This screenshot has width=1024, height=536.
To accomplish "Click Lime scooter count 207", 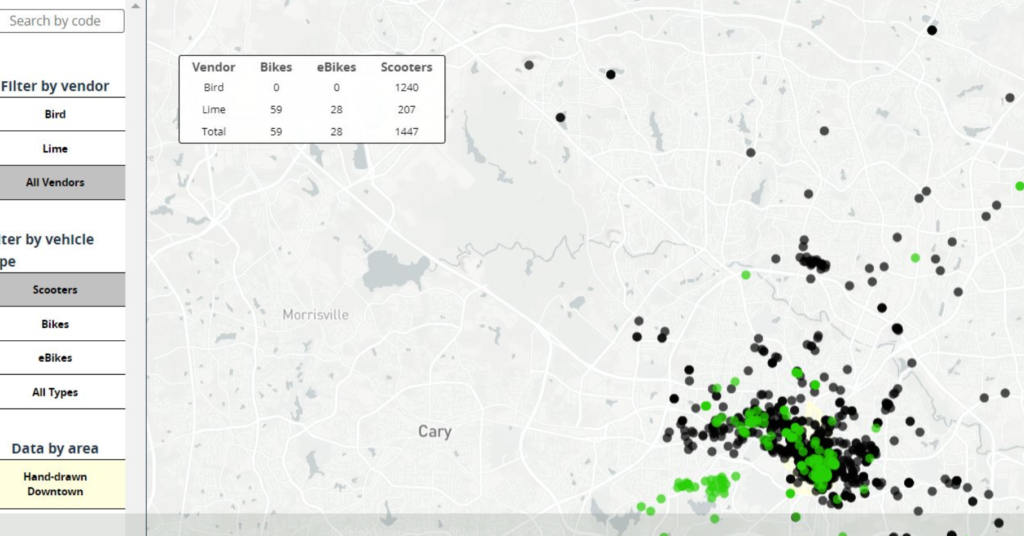I will tap(406, 110).
